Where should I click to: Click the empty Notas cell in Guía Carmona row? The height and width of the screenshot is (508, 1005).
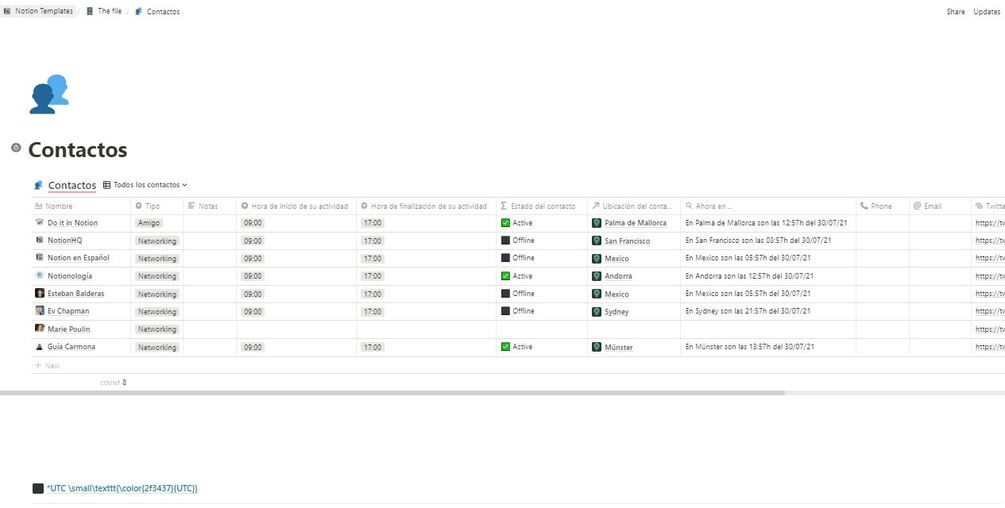[210, 347]
